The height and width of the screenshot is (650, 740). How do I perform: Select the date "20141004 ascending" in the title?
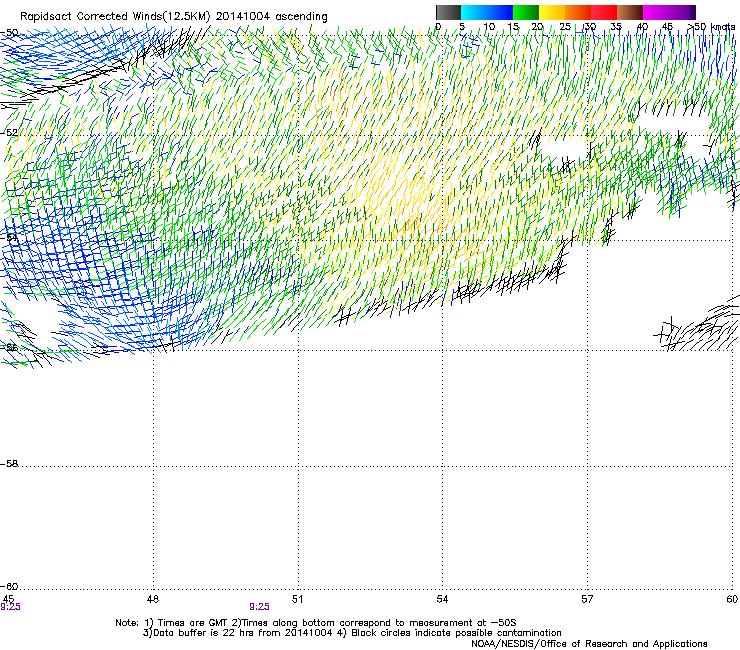(x=271, y=16)
